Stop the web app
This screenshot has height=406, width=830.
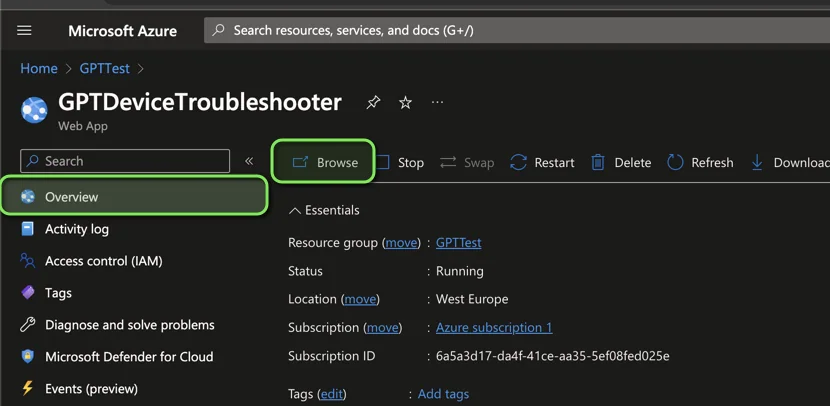coord(400,163)
